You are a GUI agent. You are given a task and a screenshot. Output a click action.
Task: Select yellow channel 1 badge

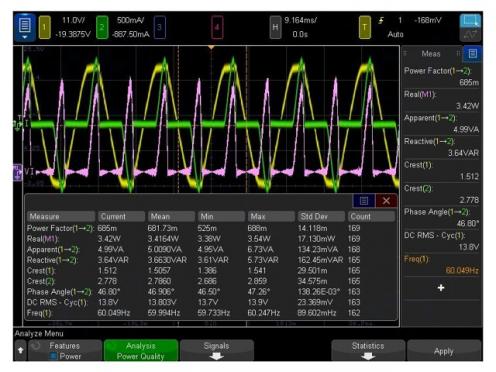pos(45,27)
